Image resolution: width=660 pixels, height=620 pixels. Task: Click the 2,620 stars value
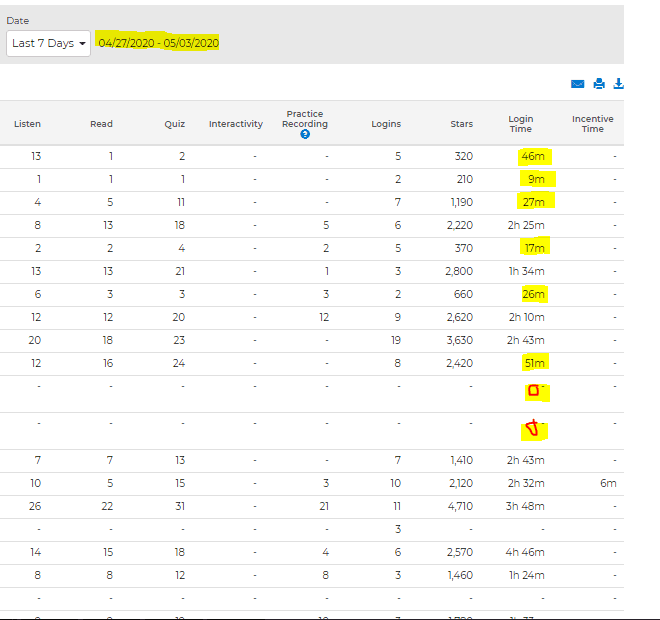click(460, 317)
